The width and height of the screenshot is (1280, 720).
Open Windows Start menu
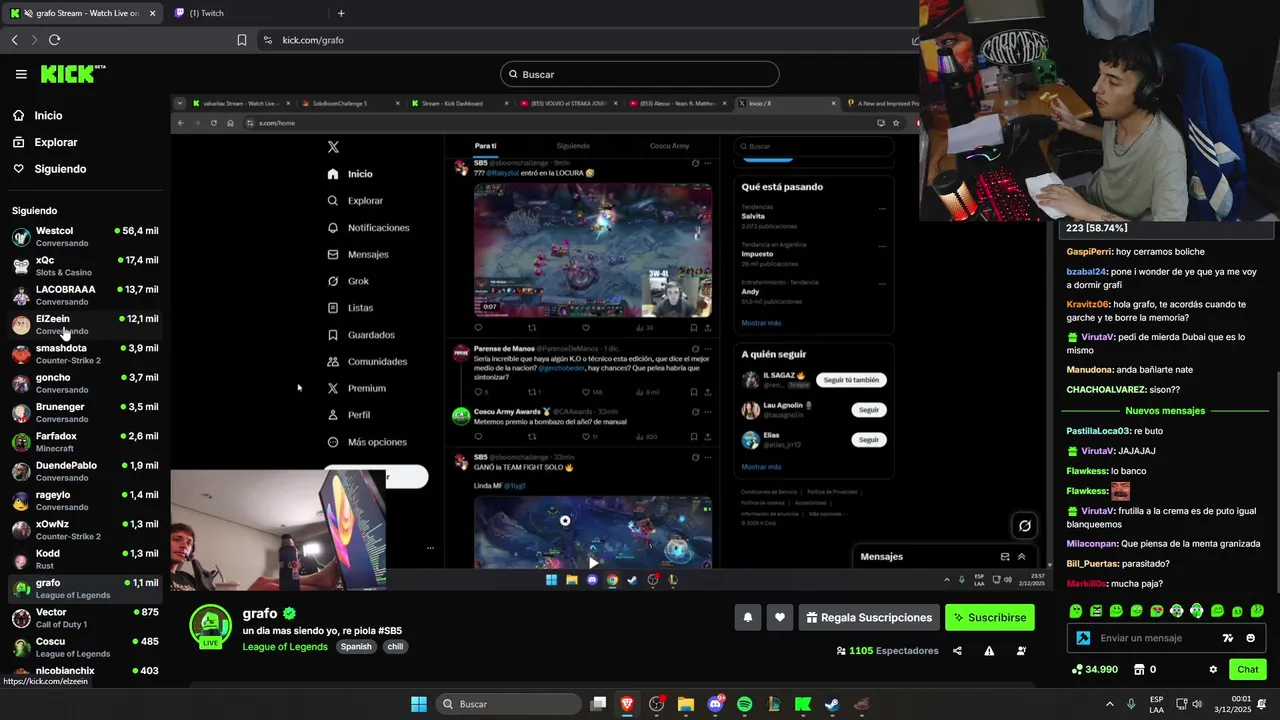pyautogui.click(x=419, y=704)
